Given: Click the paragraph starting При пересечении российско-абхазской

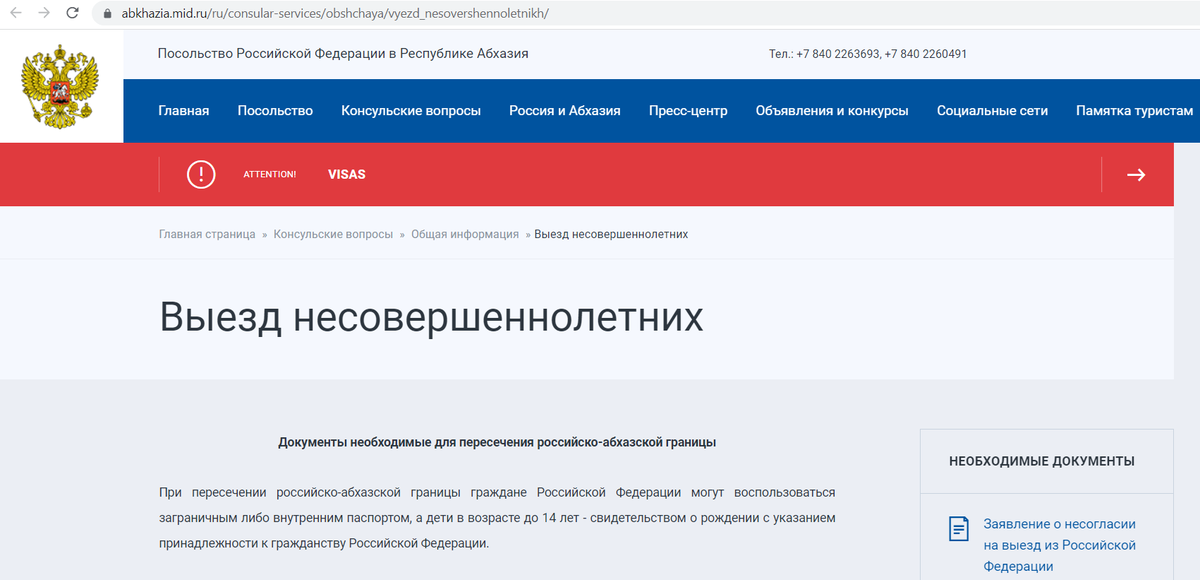Looking at the screenshot, I should click(497, 518).
